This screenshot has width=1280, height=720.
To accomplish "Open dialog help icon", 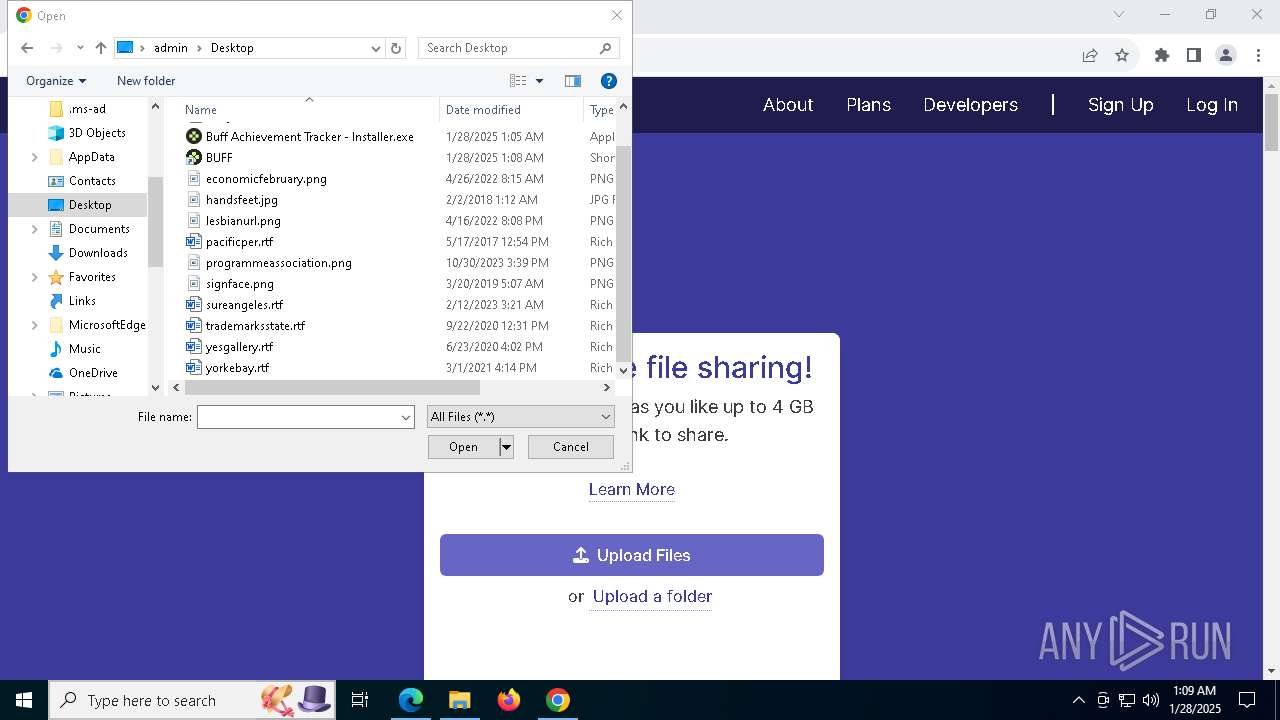I will (608, 81).
